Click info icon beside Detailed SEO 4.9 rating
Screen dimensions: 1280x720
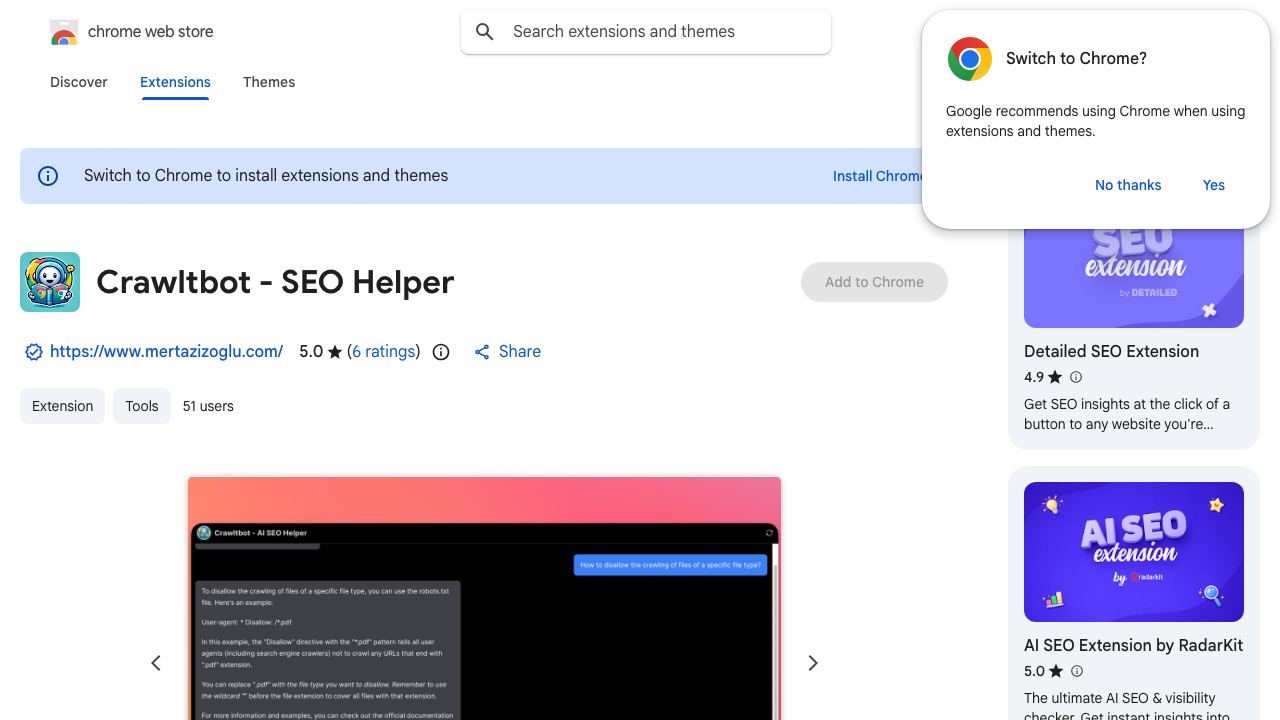1076,377
